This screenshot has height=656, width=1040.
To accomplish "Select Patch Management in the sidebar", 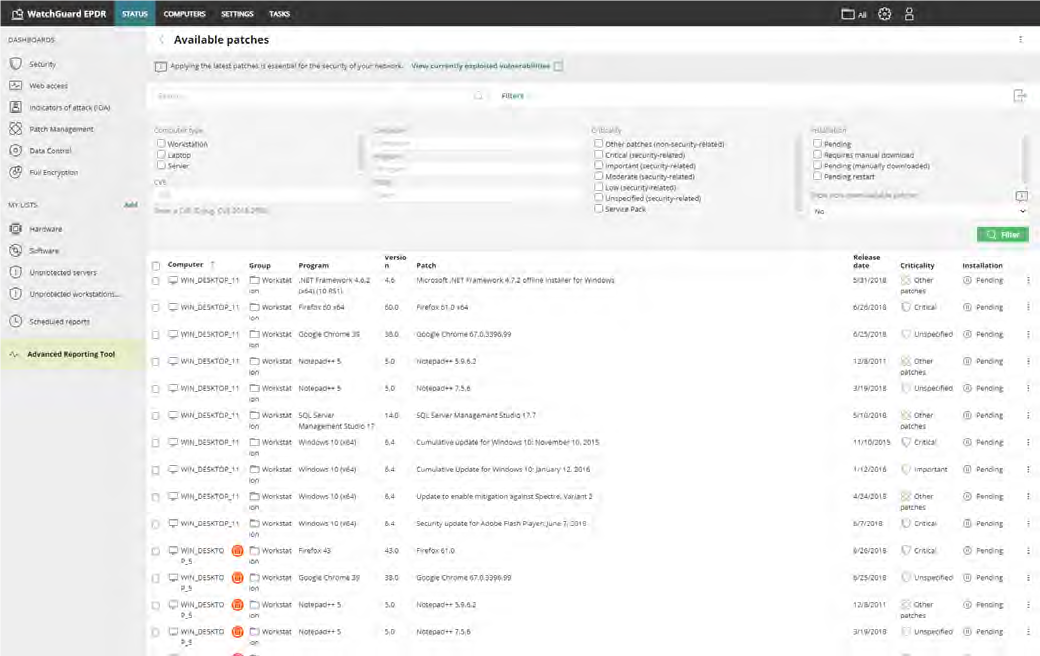I will (x=61, y=129).
